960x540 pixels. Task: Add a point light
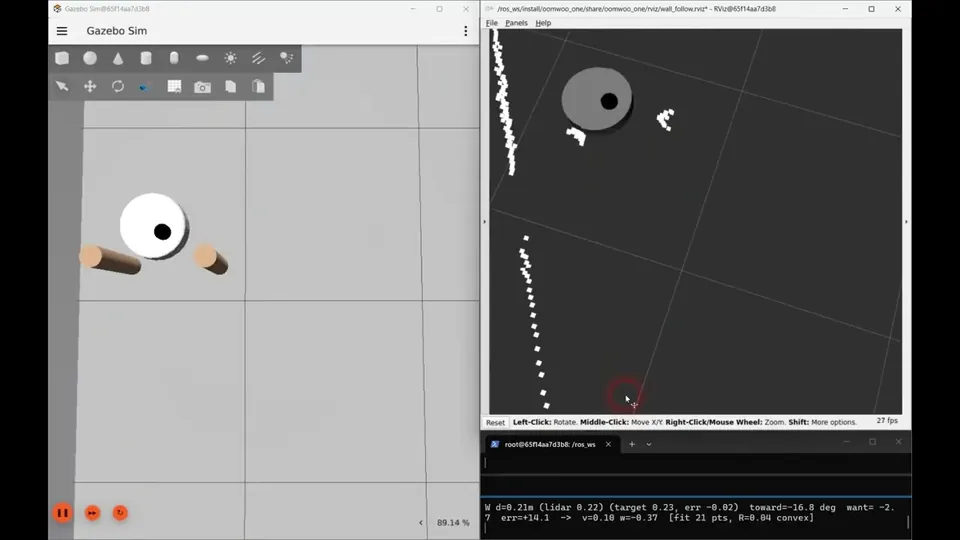(x=230, y=58)
